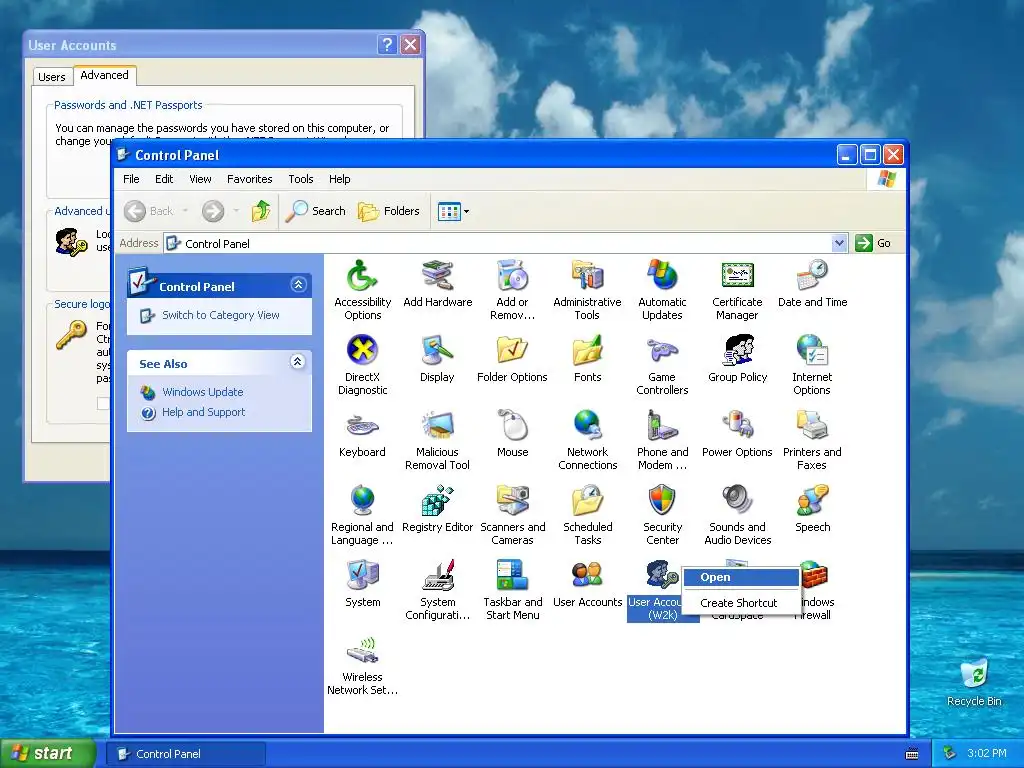
Task: Select Group Policy icon
Action: (x=737, y=359)
